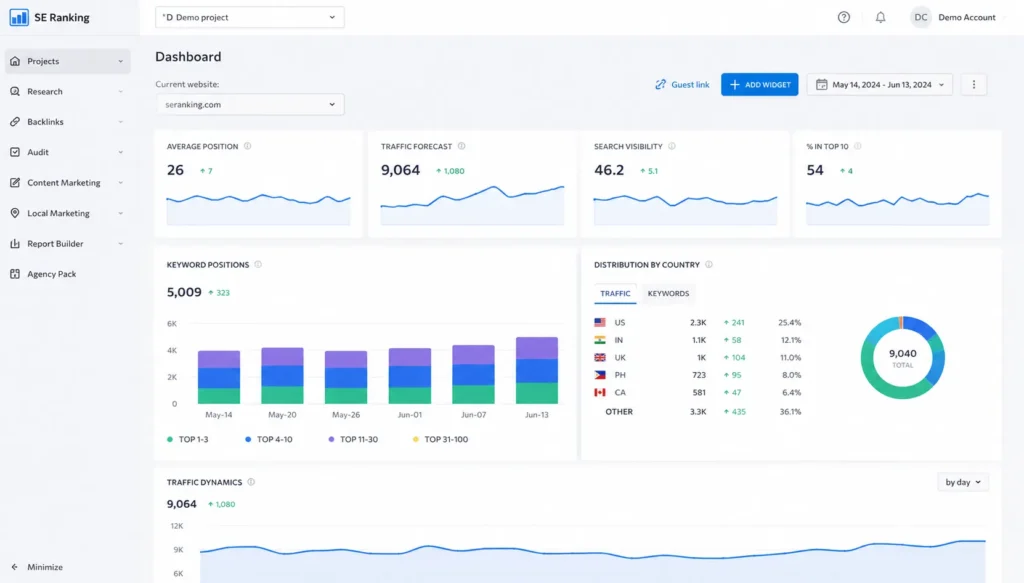Expand the Local Marketing sidebar chevron
The width and height of the screenshot is (1024, 583).
point(121,213)
